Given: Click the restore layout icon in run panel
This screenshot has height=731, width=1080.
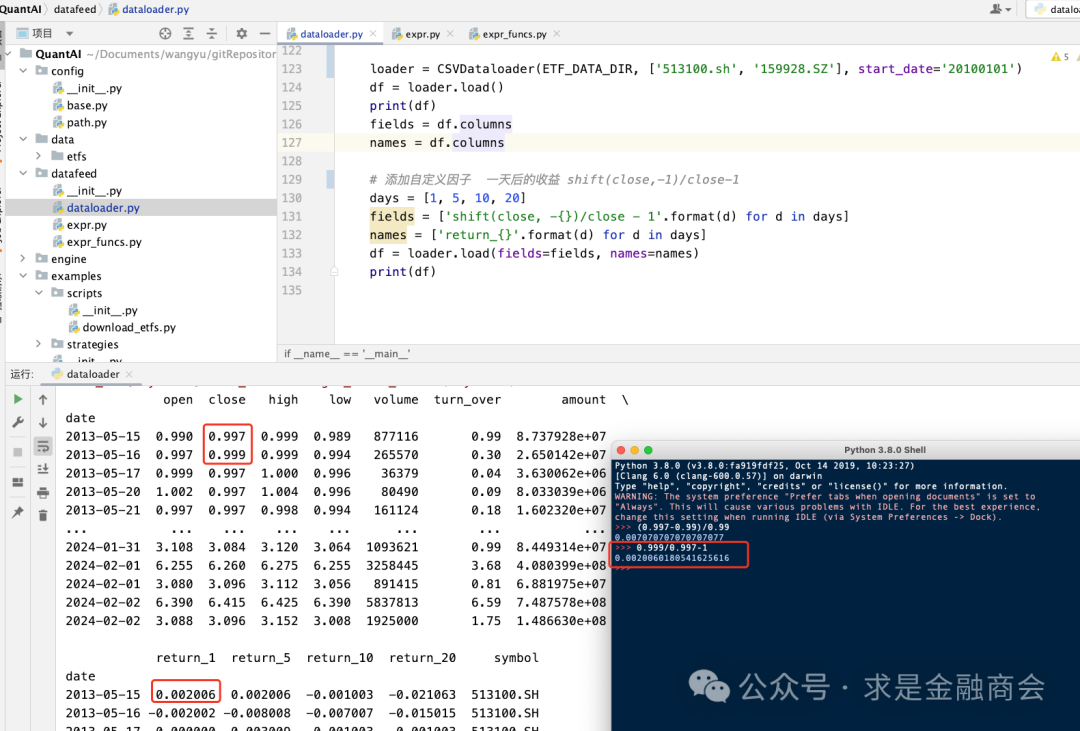Looking at the screenshot, I should tap(18, 482).
